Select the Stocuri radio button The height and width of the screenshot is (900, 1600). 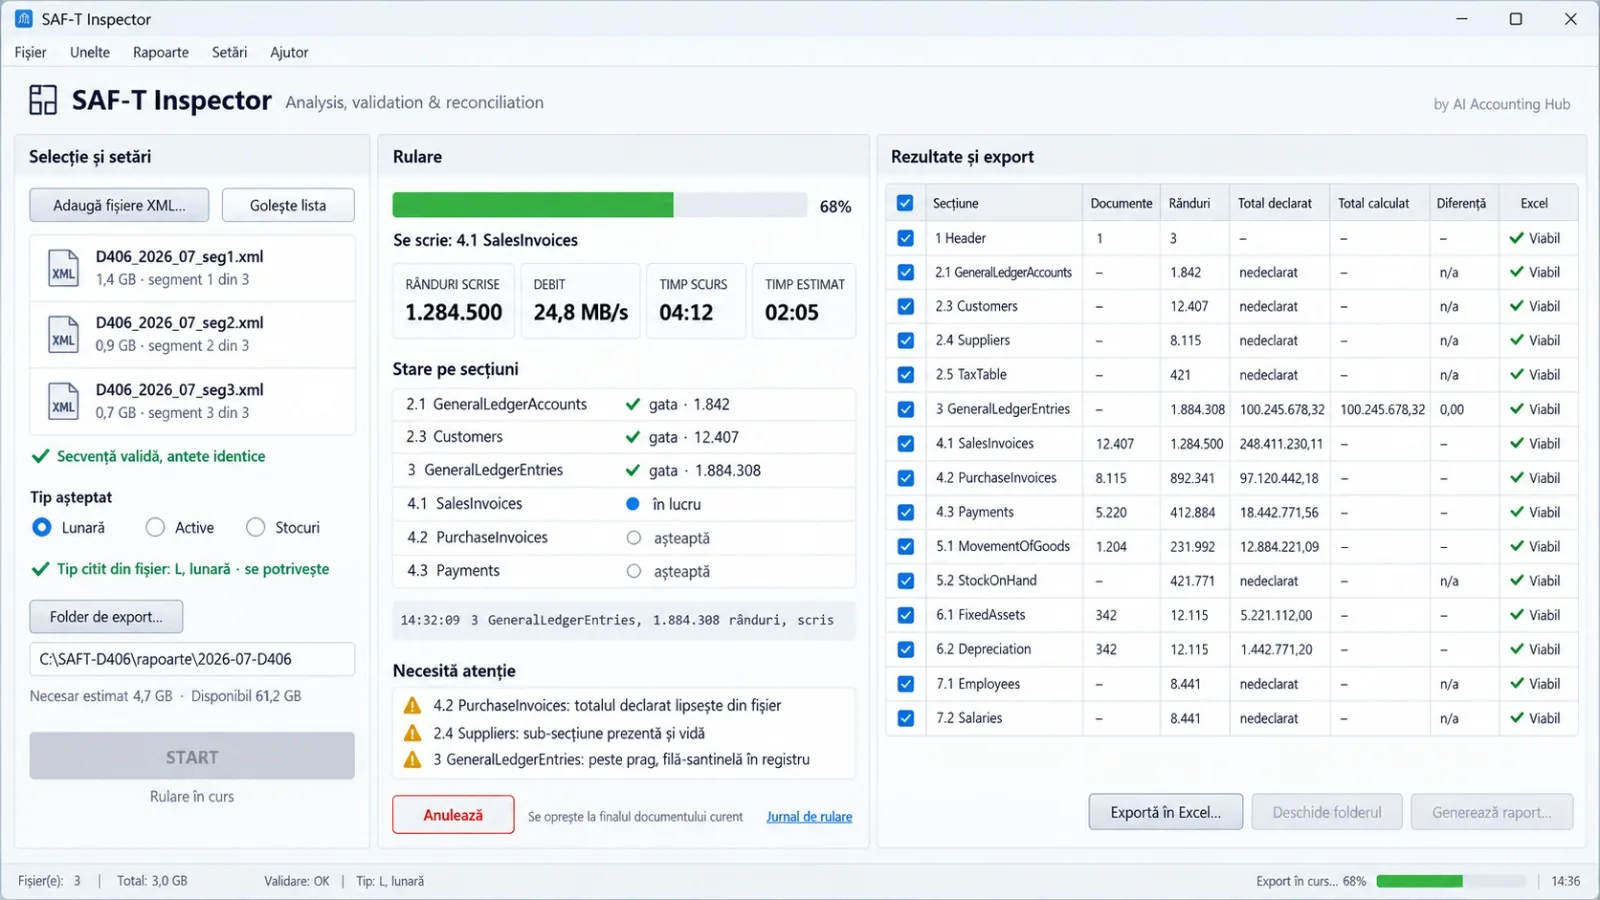coord(256,527)
